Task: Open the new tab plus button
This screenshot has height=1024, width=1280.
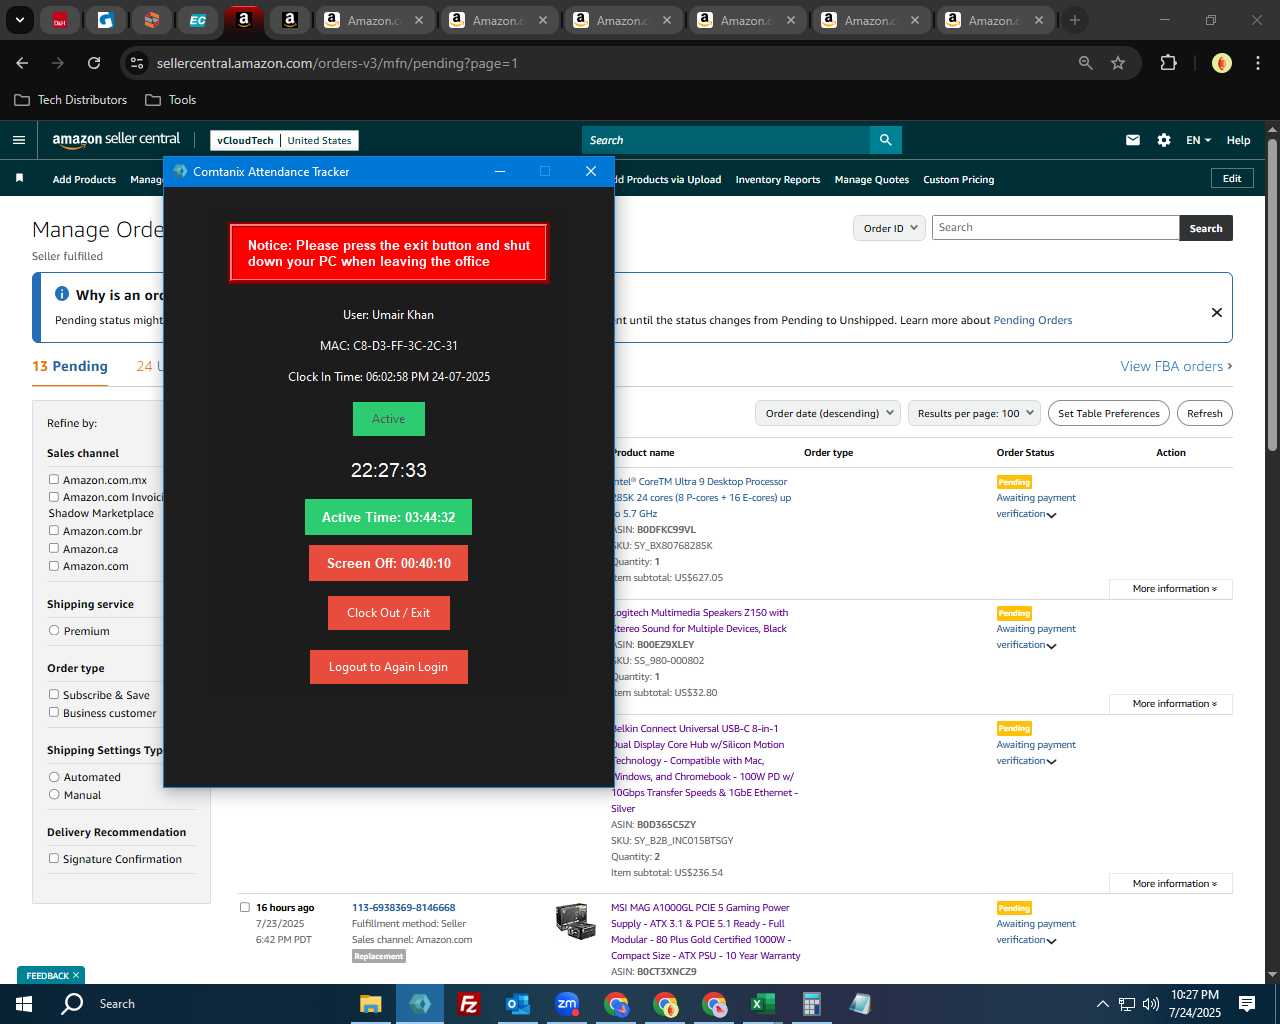Action: click(x=1075, y=20)
